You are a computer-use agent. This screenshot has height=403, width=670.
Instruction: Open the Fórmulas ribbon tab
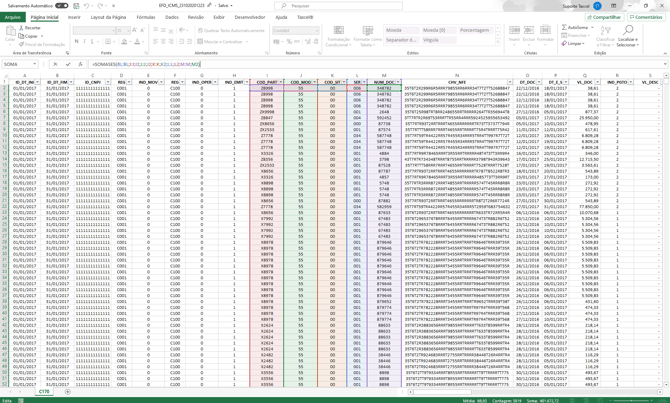[146, 17]
